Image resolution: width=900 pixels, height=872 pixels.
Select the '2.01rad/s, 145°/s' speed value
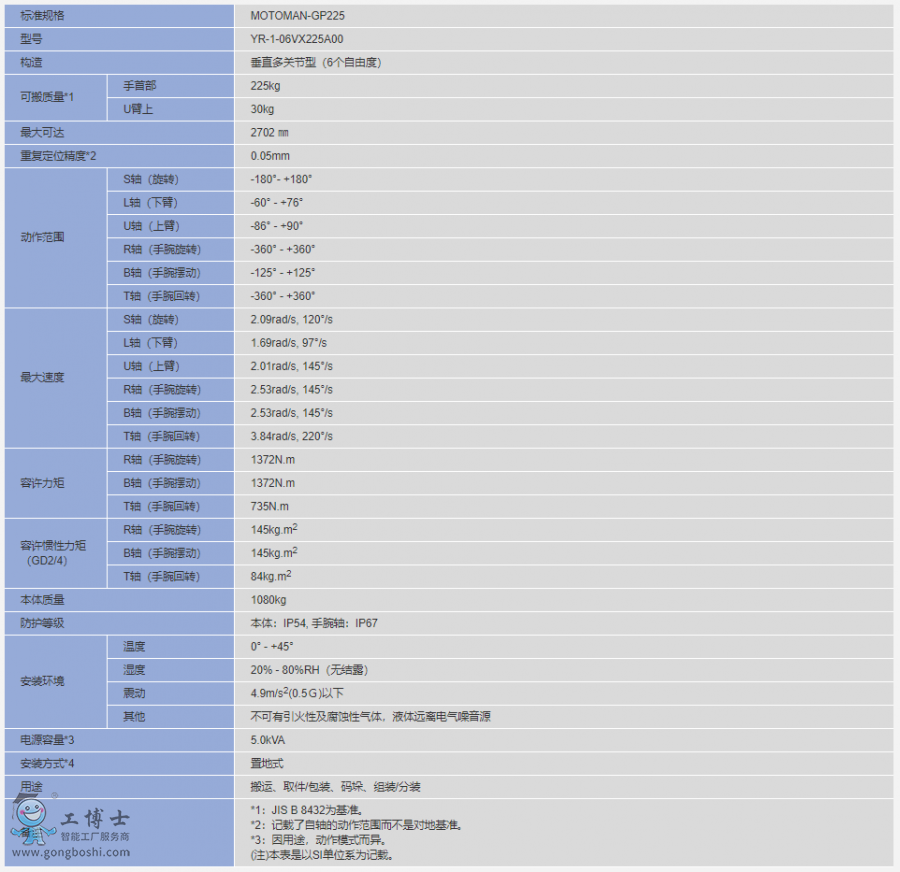click(292, 366)
